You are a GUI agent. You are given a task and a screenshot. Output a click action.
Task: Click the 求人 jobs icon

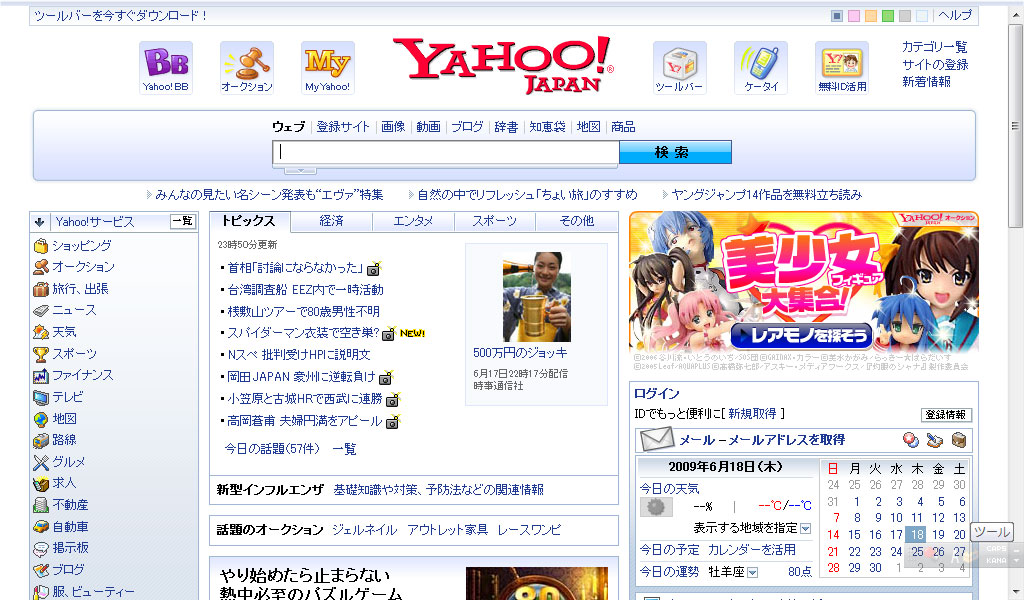(41, 483)
